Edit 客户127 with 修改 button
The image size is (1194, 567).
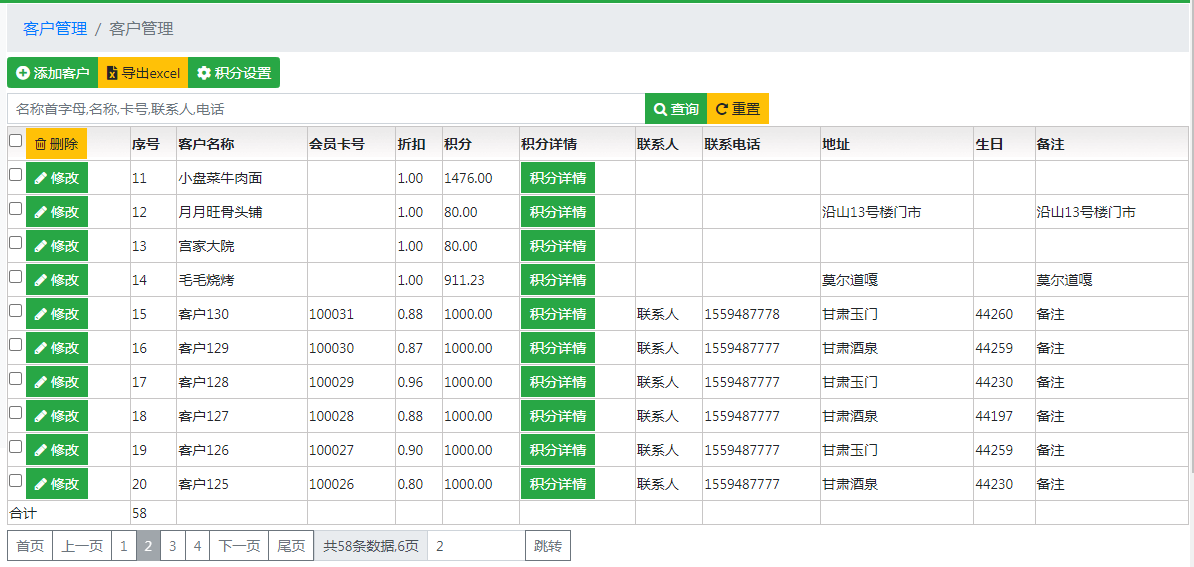(56, 416)
